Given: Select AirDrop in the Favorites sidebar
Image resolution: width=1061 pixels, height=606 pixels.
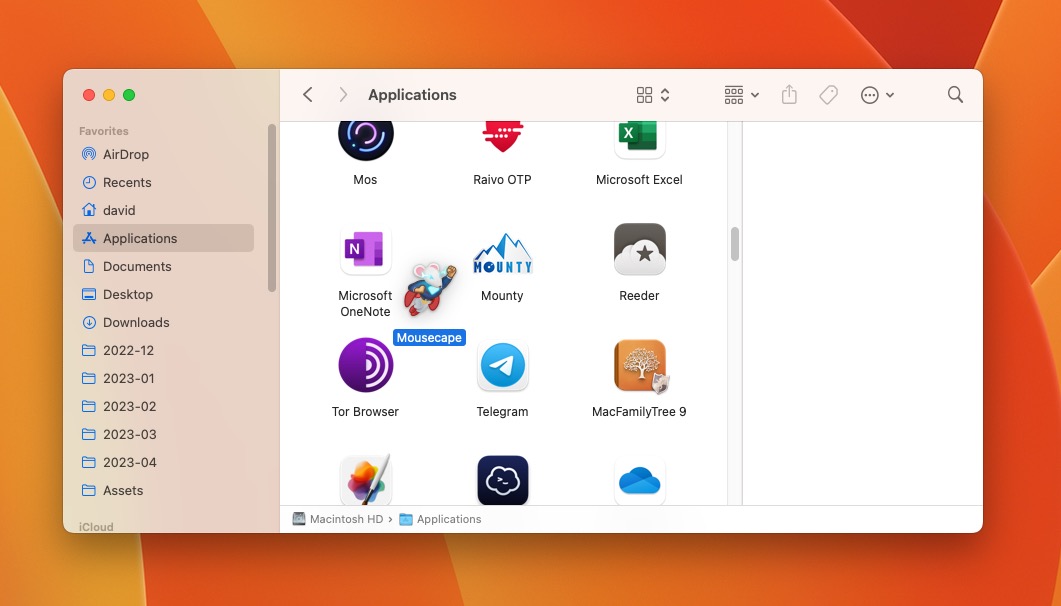Looking at the screenshot, I should coord(126,154).
